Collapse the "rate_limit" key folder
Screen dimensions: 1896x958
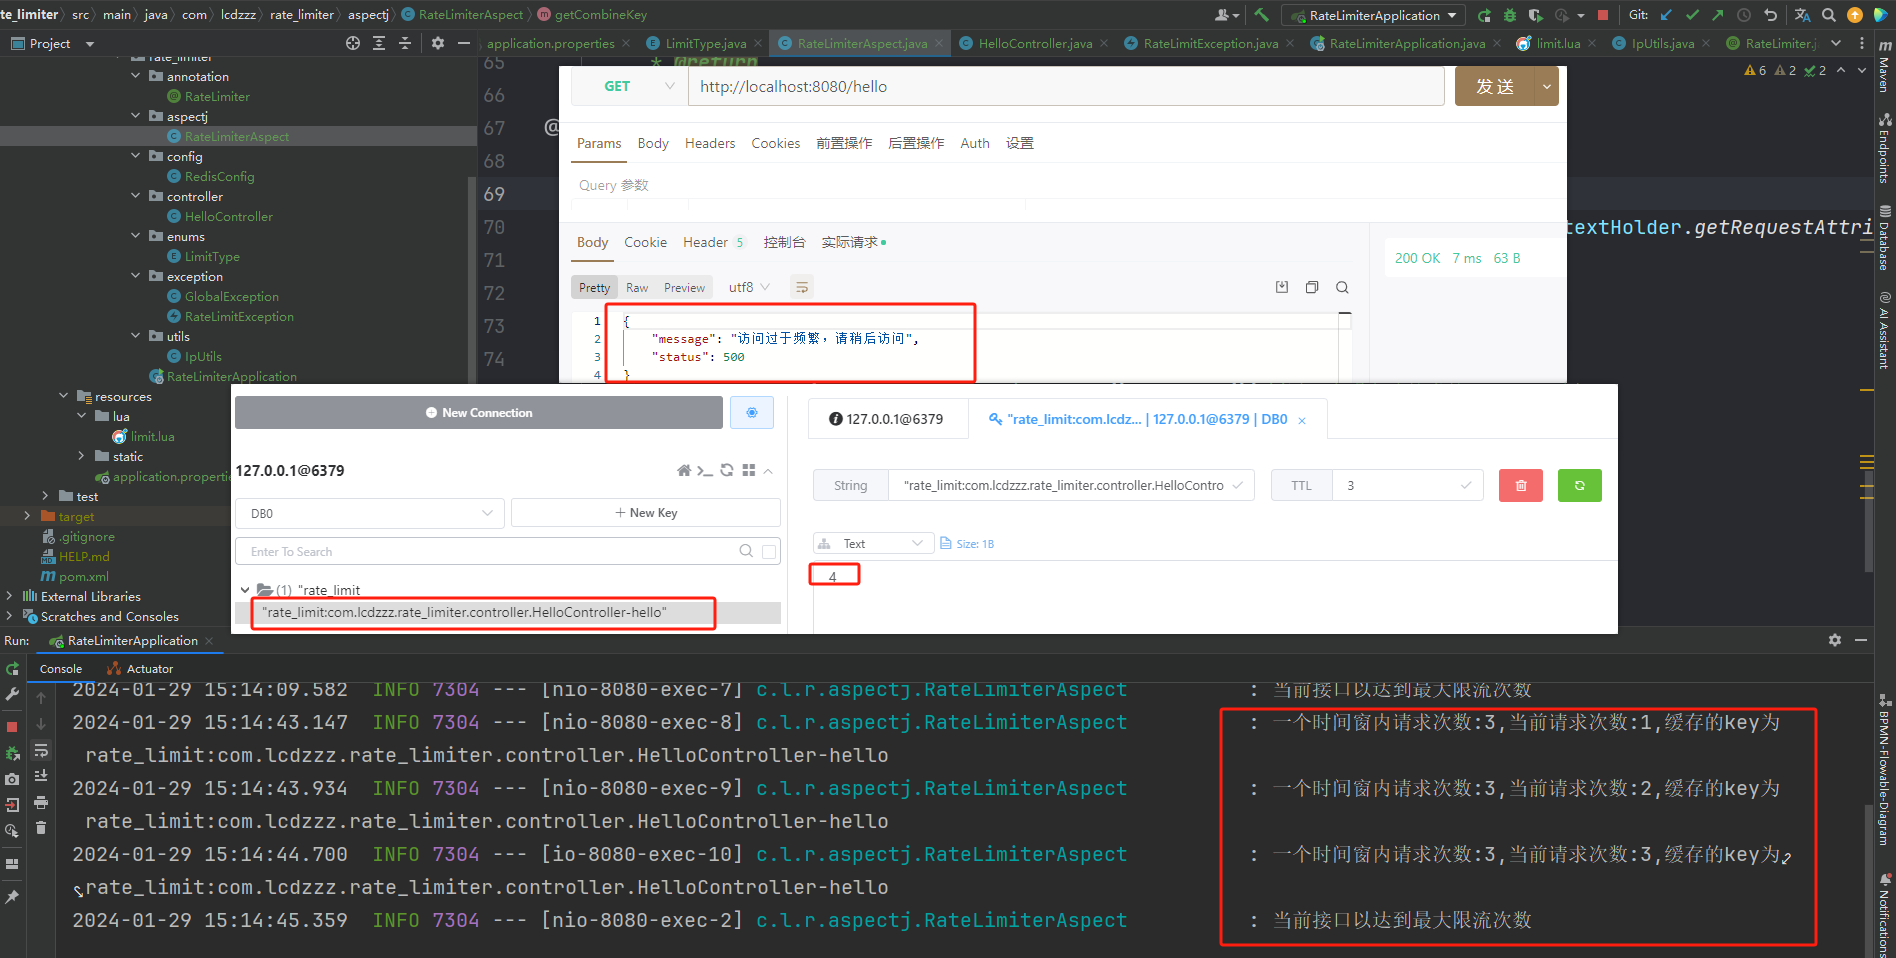(245, 590)
